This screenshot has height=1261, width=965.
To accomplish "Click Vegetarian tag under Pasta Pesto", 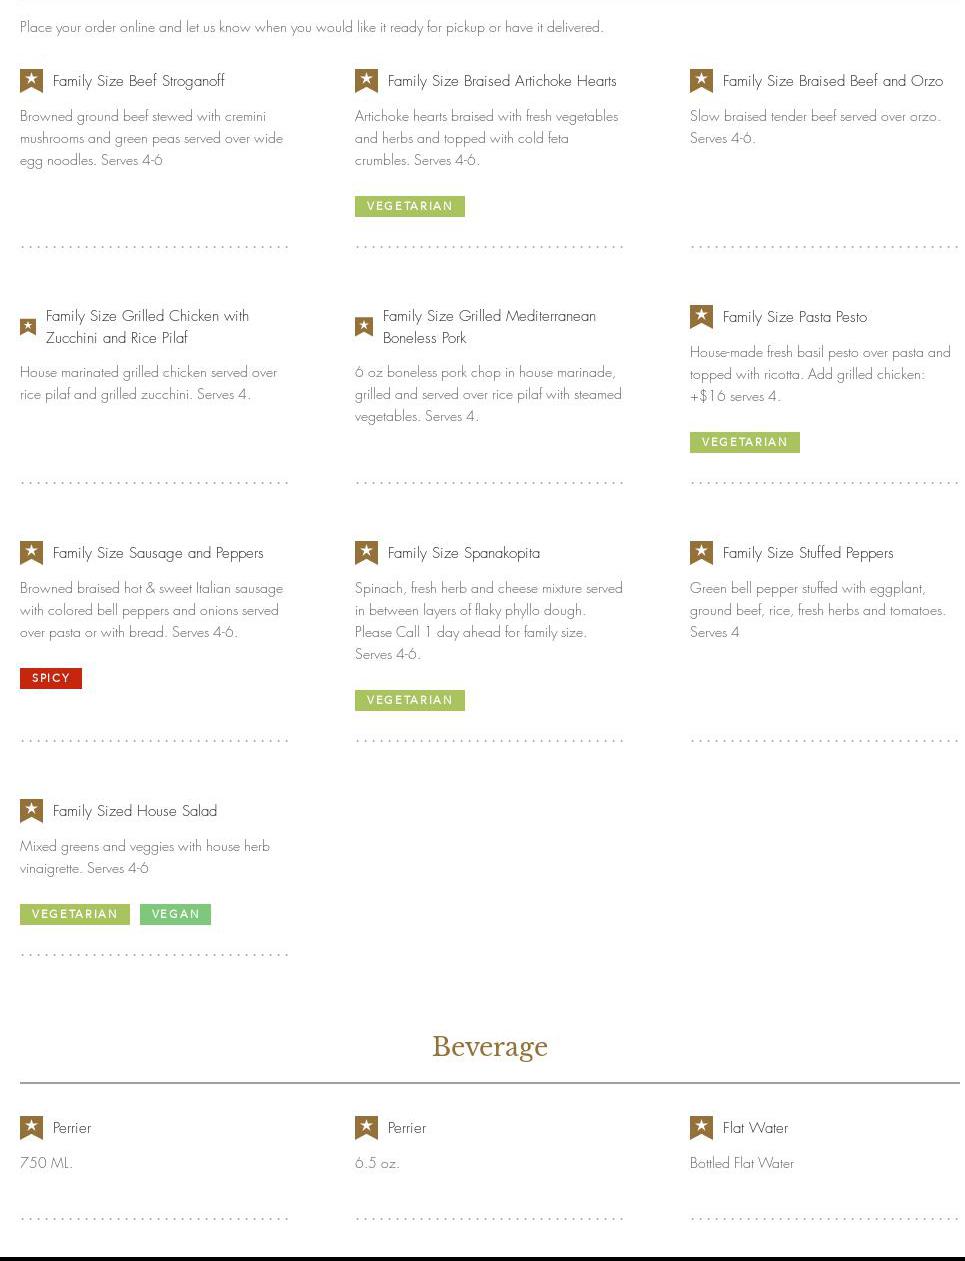I will 744,442.
